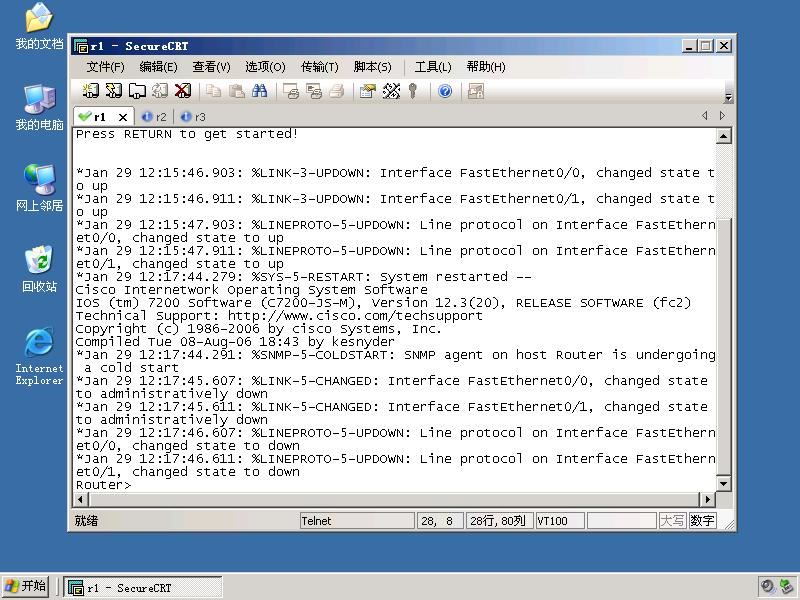Click the Print Selection icon

313,91
